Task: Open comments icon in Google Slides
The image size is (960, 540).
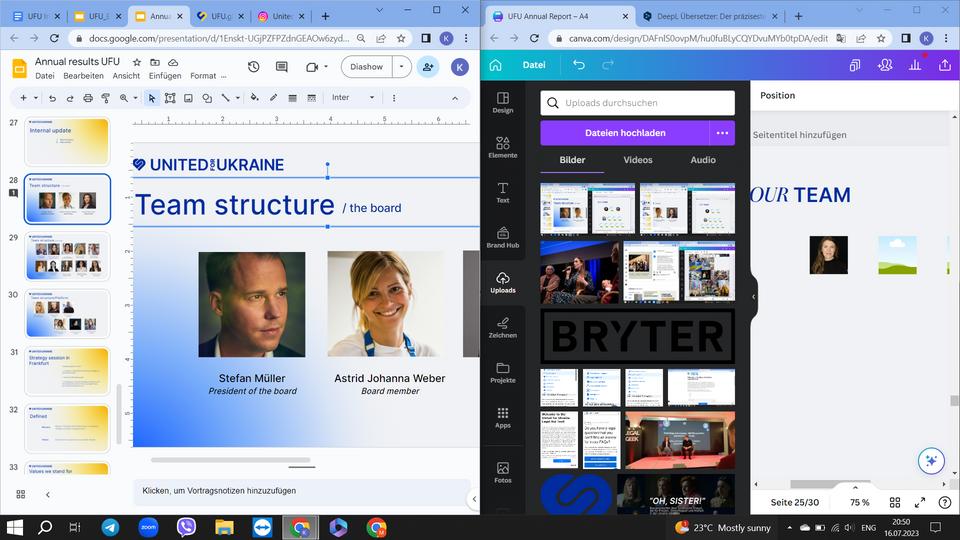Action: [282, 67]
